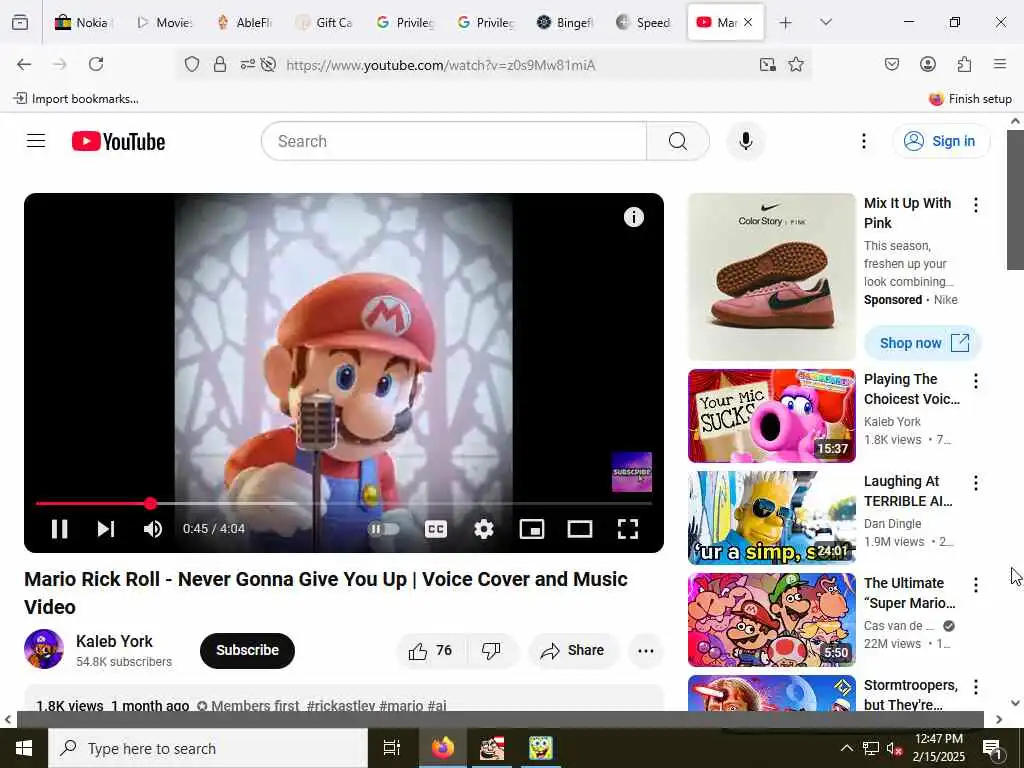Expand the list all tabs chevron
The width and height of the screenshot is (1024, 768).
click(826, 22)
